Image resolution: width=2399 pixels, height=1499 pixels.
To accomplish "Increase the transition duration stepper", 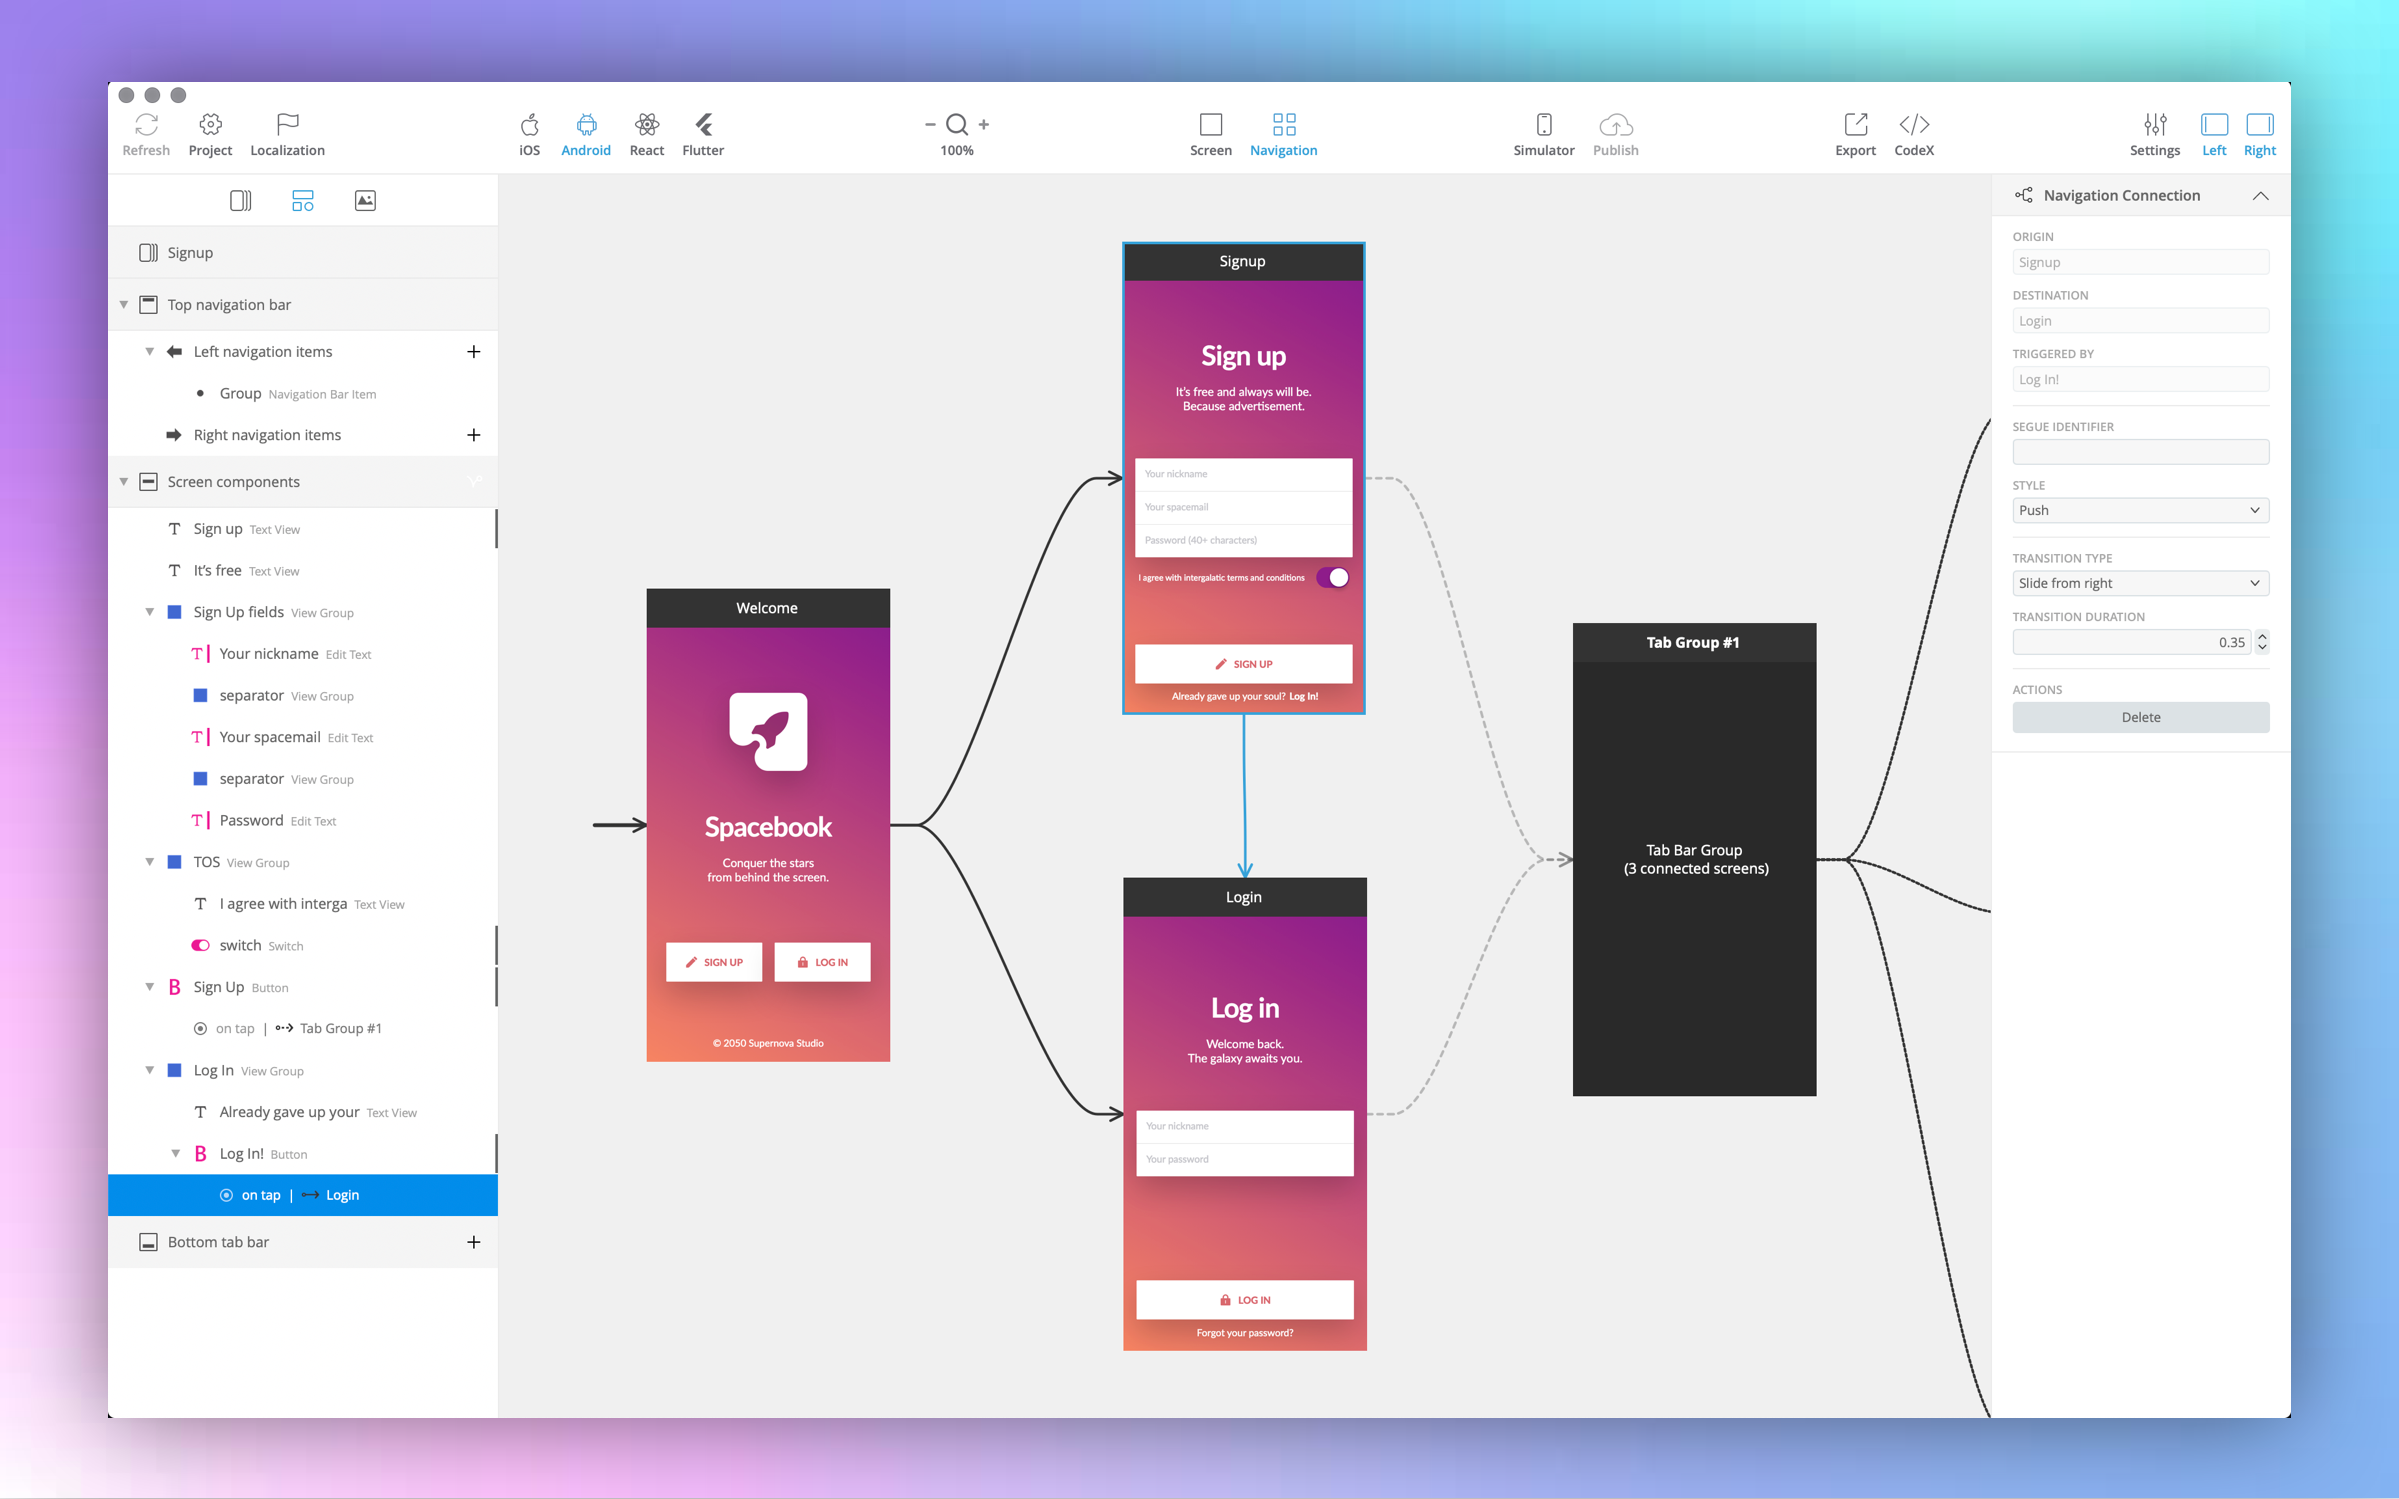I will [2262, 636].
